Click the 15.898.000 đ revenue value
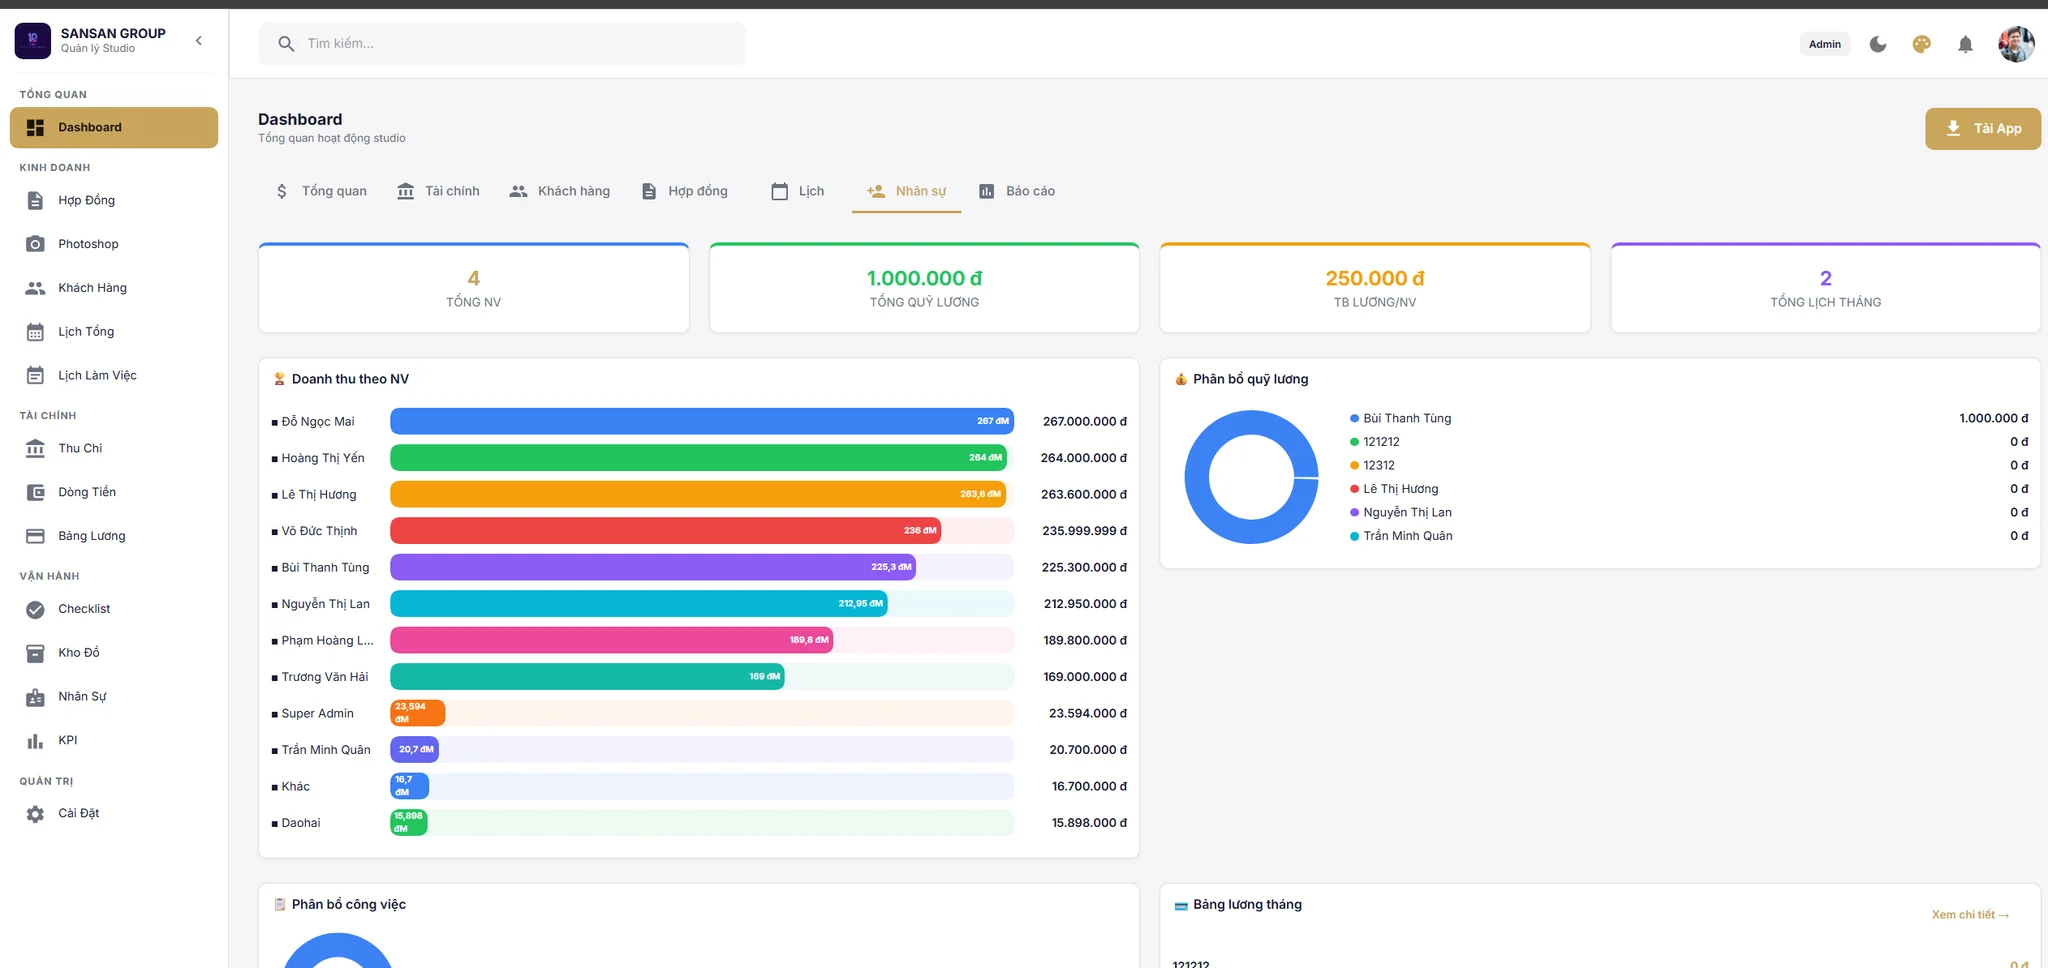This screenshot has width=2048, height=968. coord(1089,823)
